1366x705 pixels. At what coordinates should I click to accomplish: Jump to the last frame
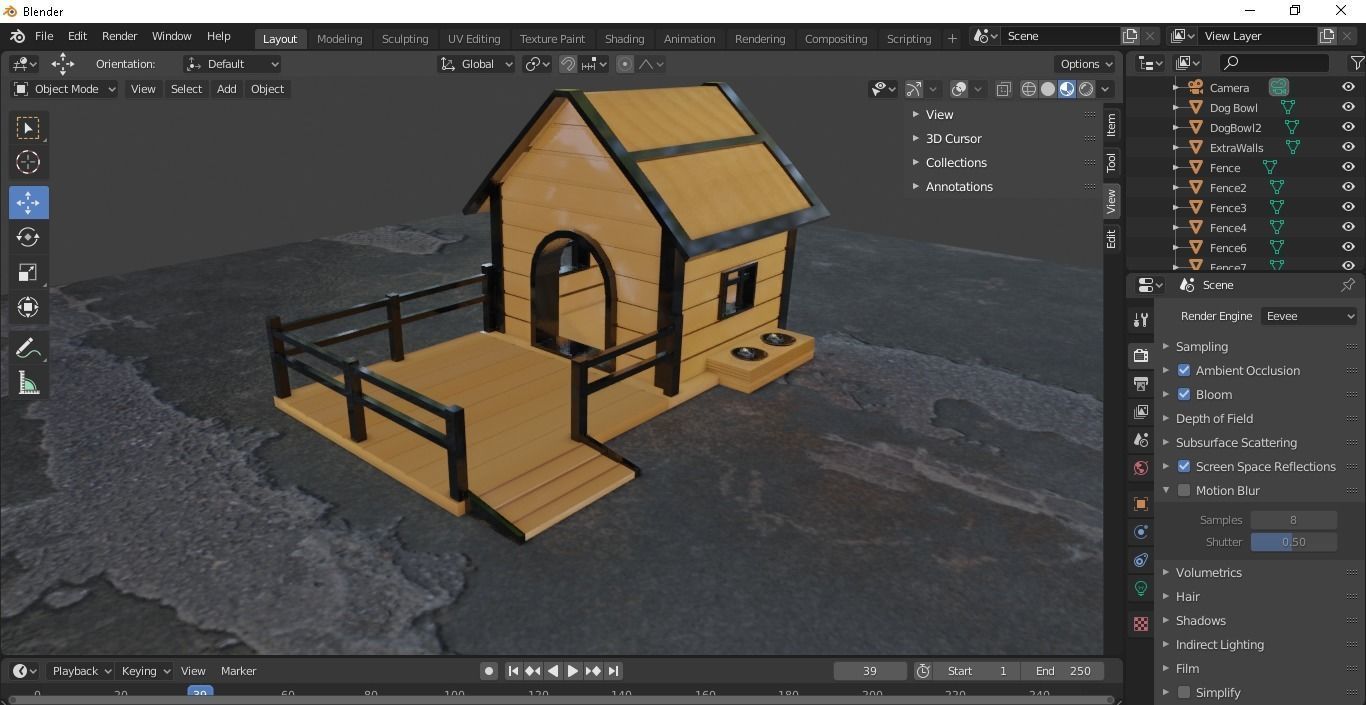(613, 671)
